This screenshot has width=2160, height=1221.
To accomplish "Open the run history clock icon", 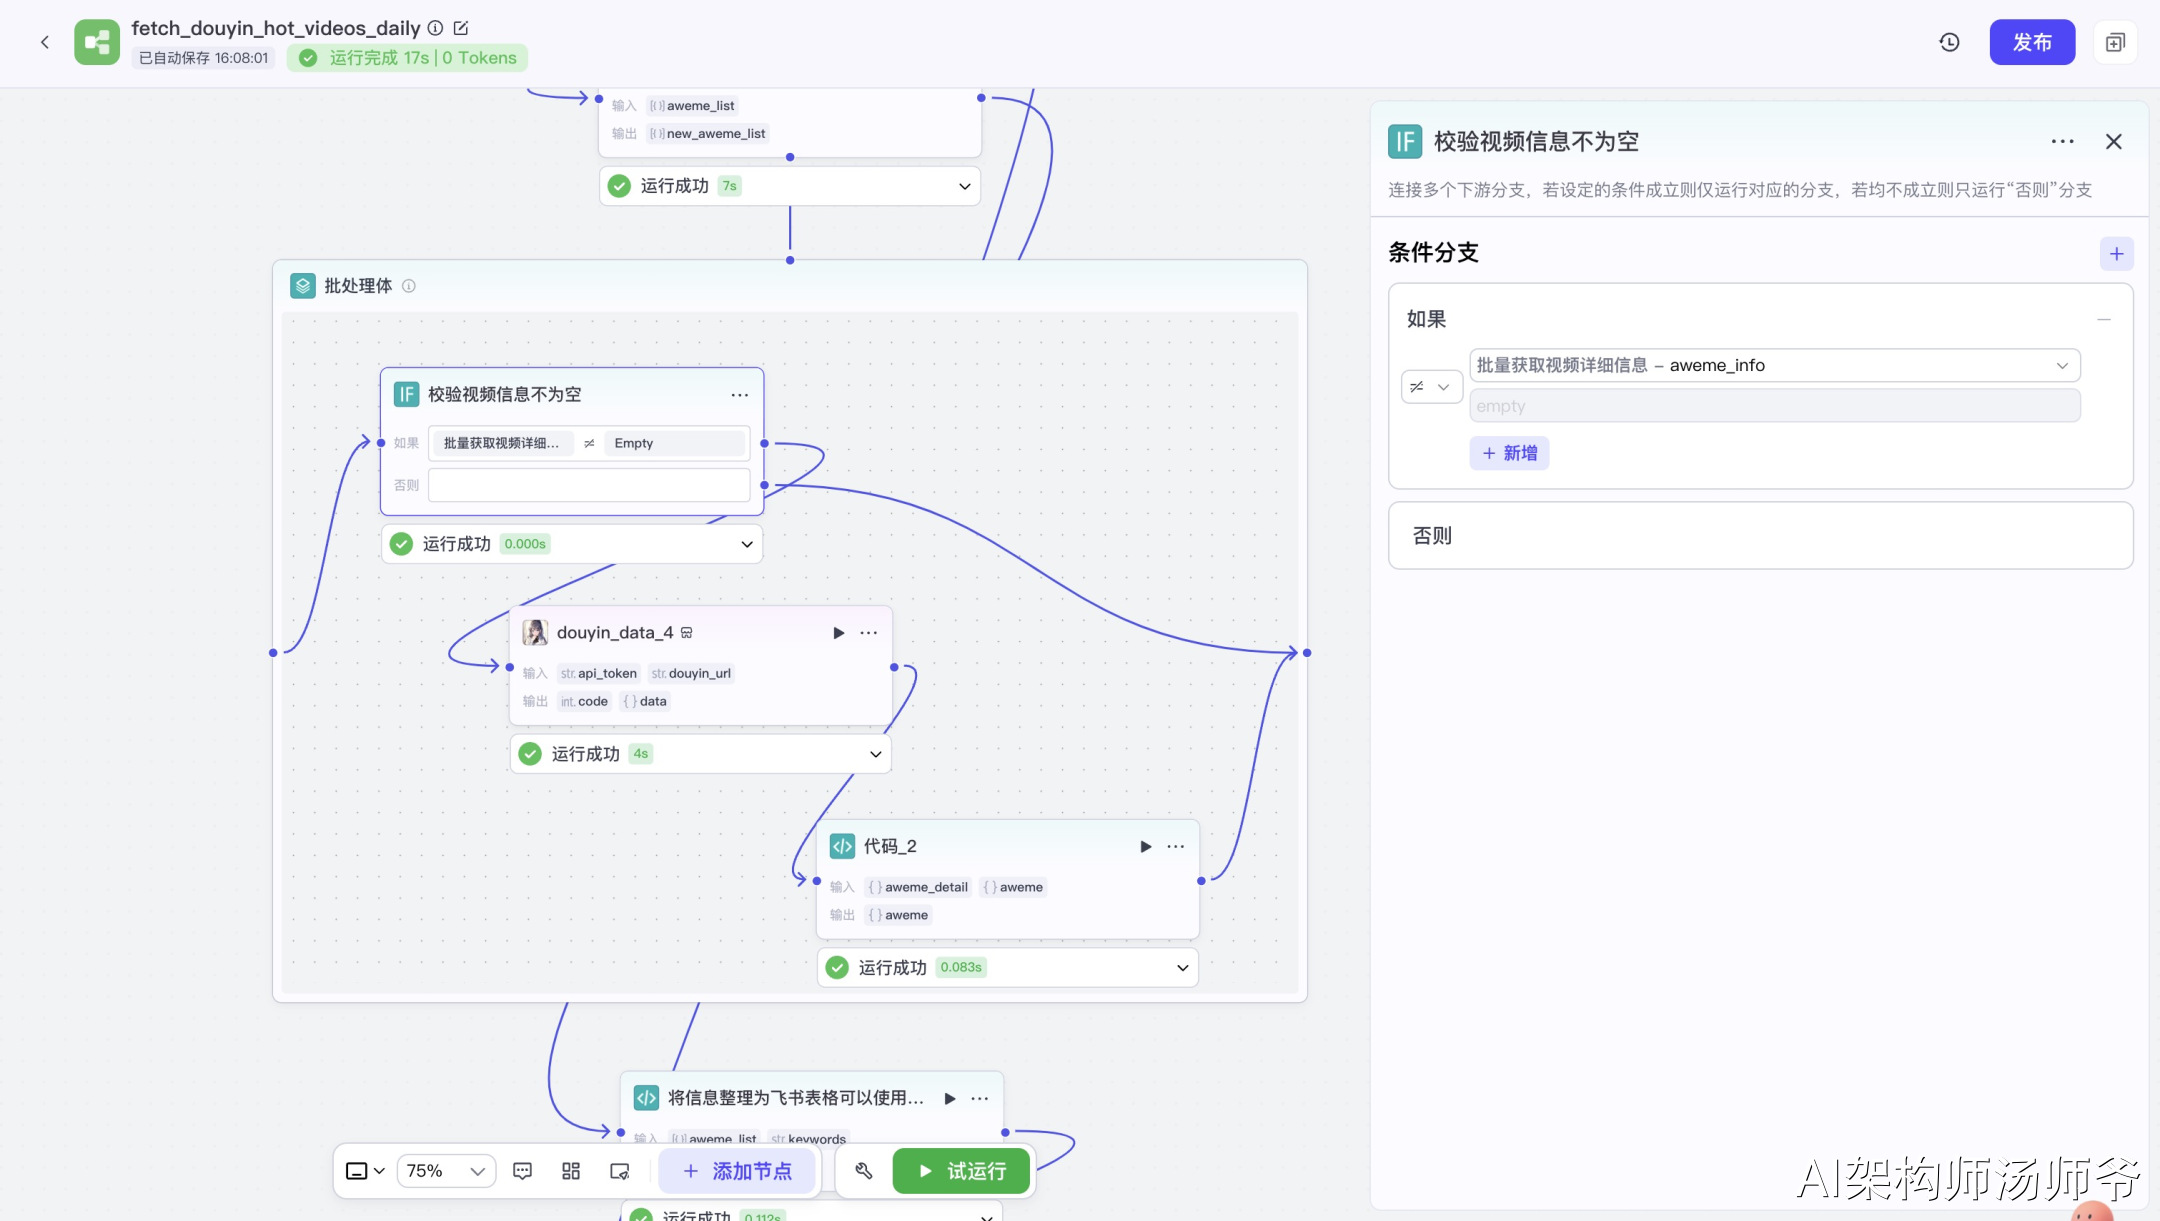I will pos(1949,42).
